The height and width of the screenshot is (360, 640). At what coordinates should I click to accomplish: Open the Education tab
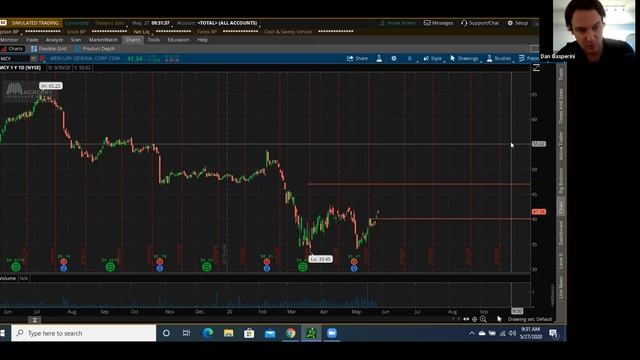pos(178,40)
